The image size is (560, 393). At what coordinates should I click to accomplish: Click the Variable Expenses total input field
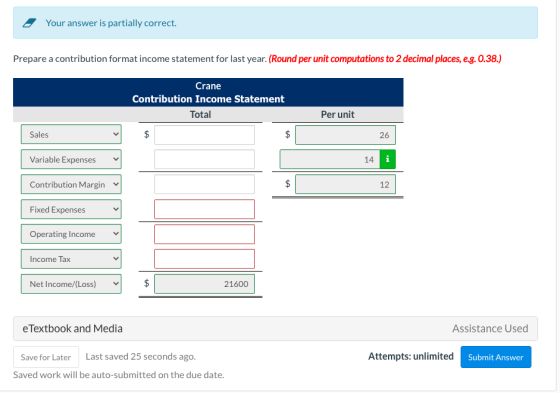click(204, 159)
